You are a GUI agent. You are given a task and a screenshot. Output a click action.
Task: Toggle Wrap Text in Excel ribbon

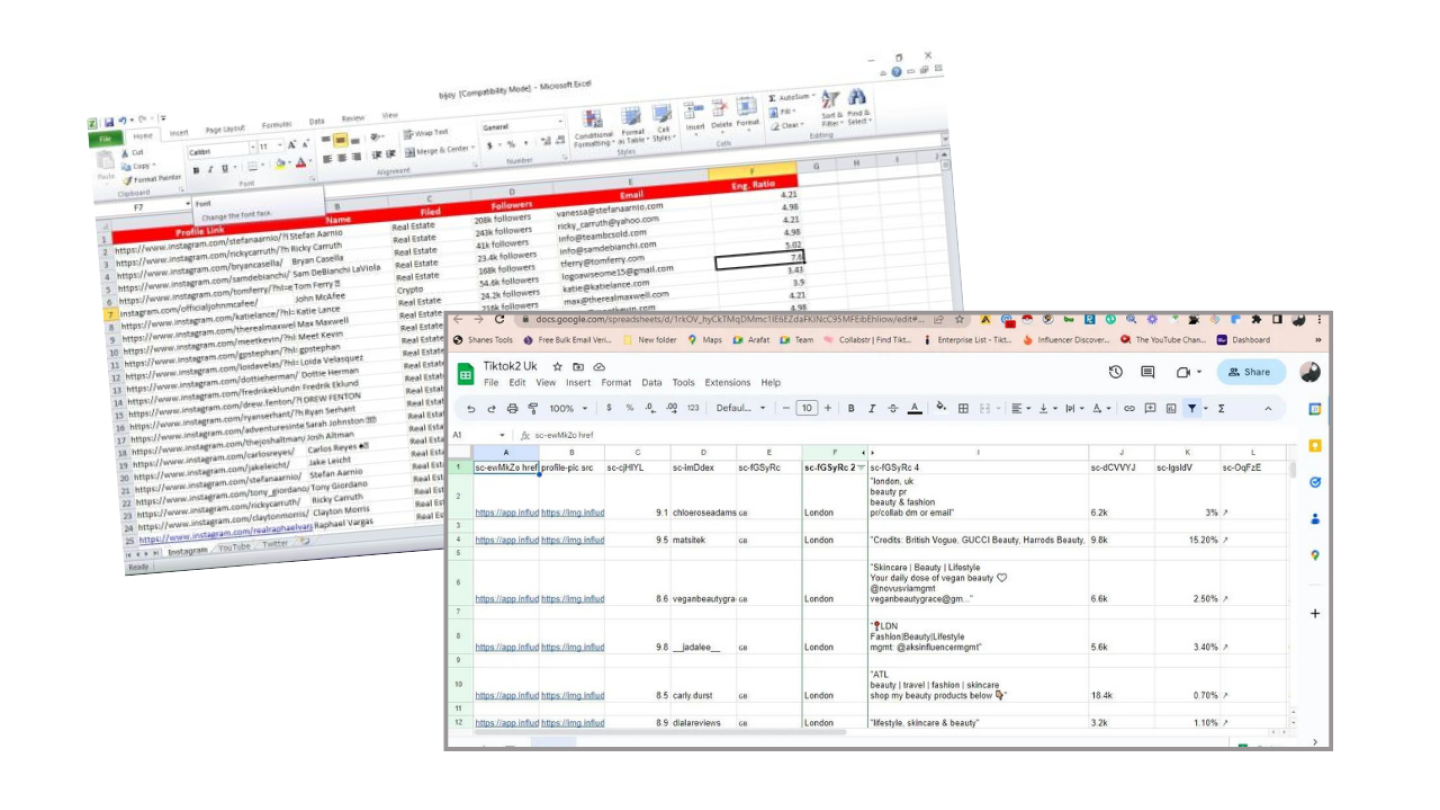tap(425, 133)
